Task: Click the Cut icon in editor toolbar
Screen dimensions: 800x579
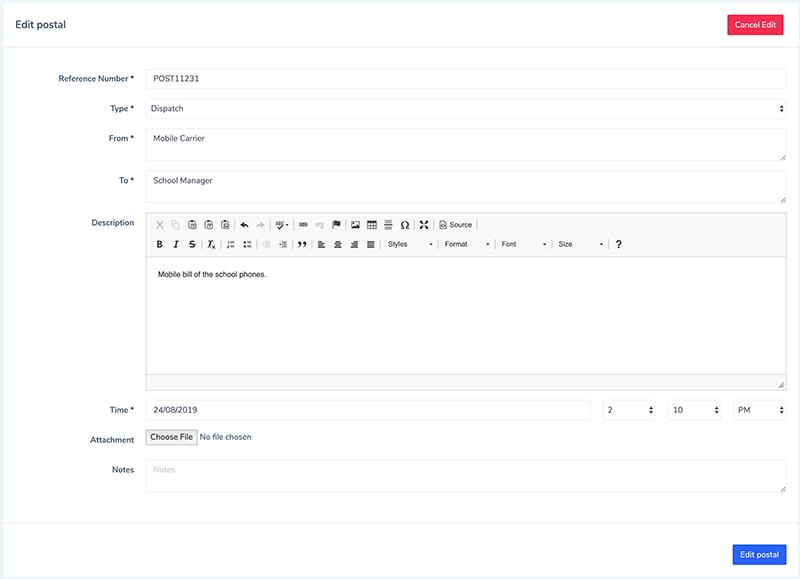Action: 160,225
